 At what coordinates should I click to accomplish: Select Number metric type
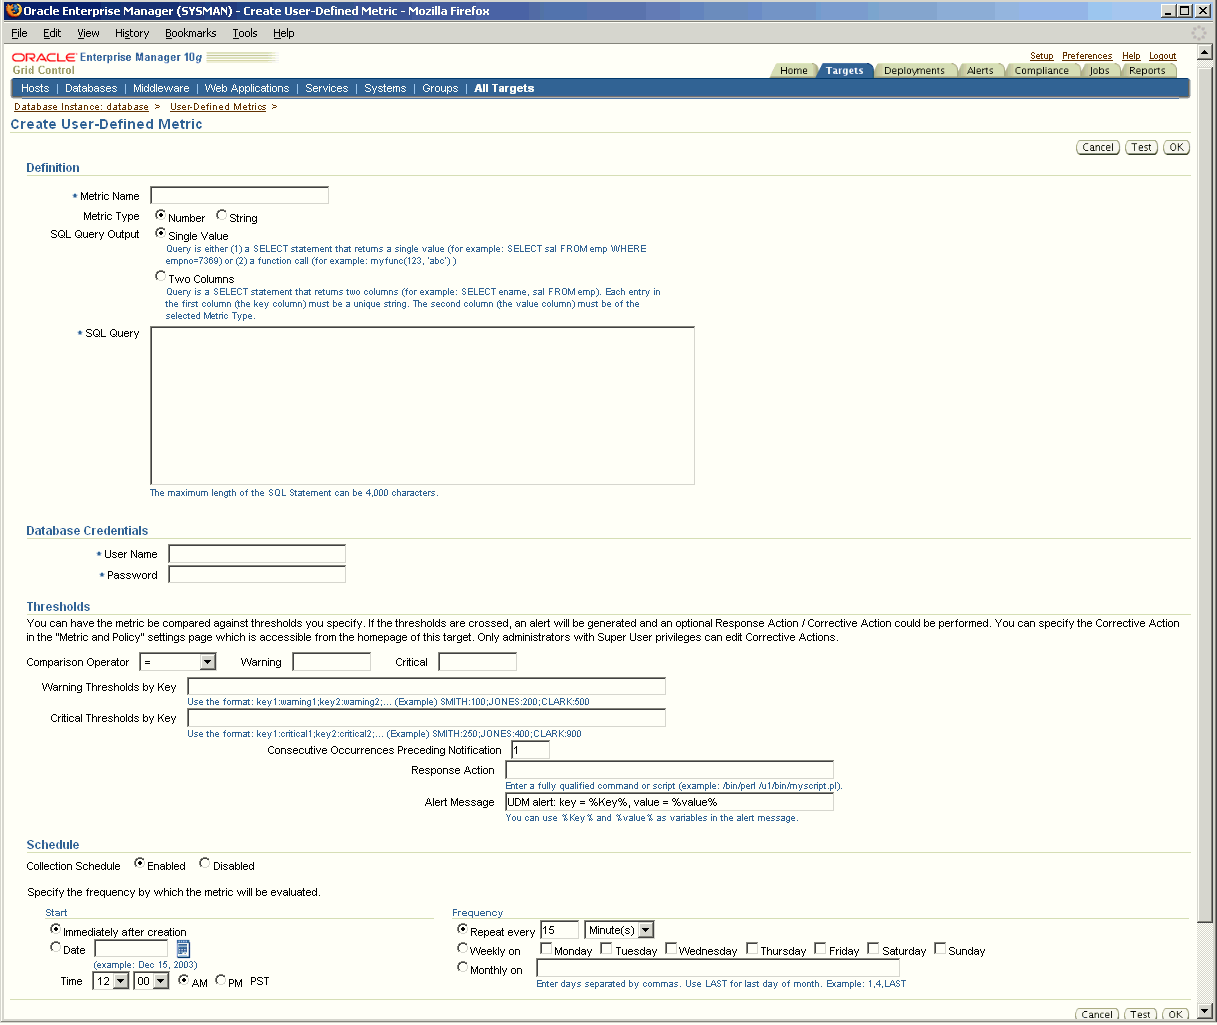point(161,215)
